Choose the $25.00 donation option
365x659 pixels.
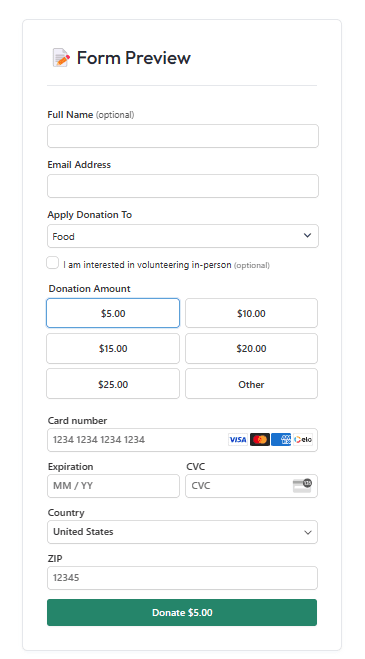(113, 384)
